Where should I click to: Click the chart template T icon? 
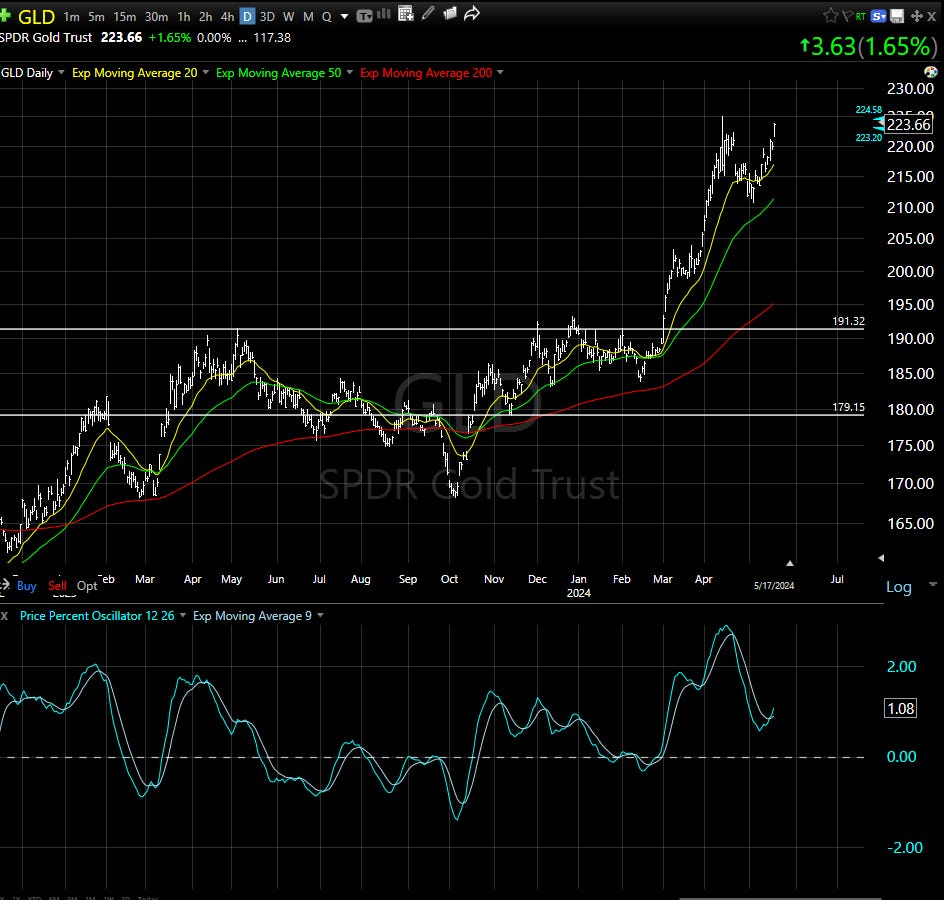point(364,16)
